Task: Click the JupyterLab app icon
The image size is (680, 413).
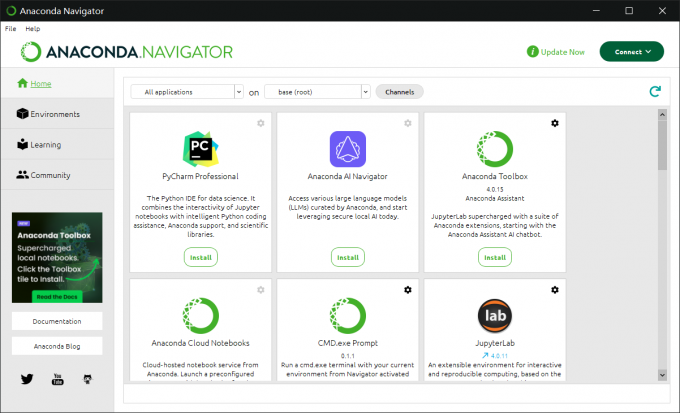Action: click(495, 315)
